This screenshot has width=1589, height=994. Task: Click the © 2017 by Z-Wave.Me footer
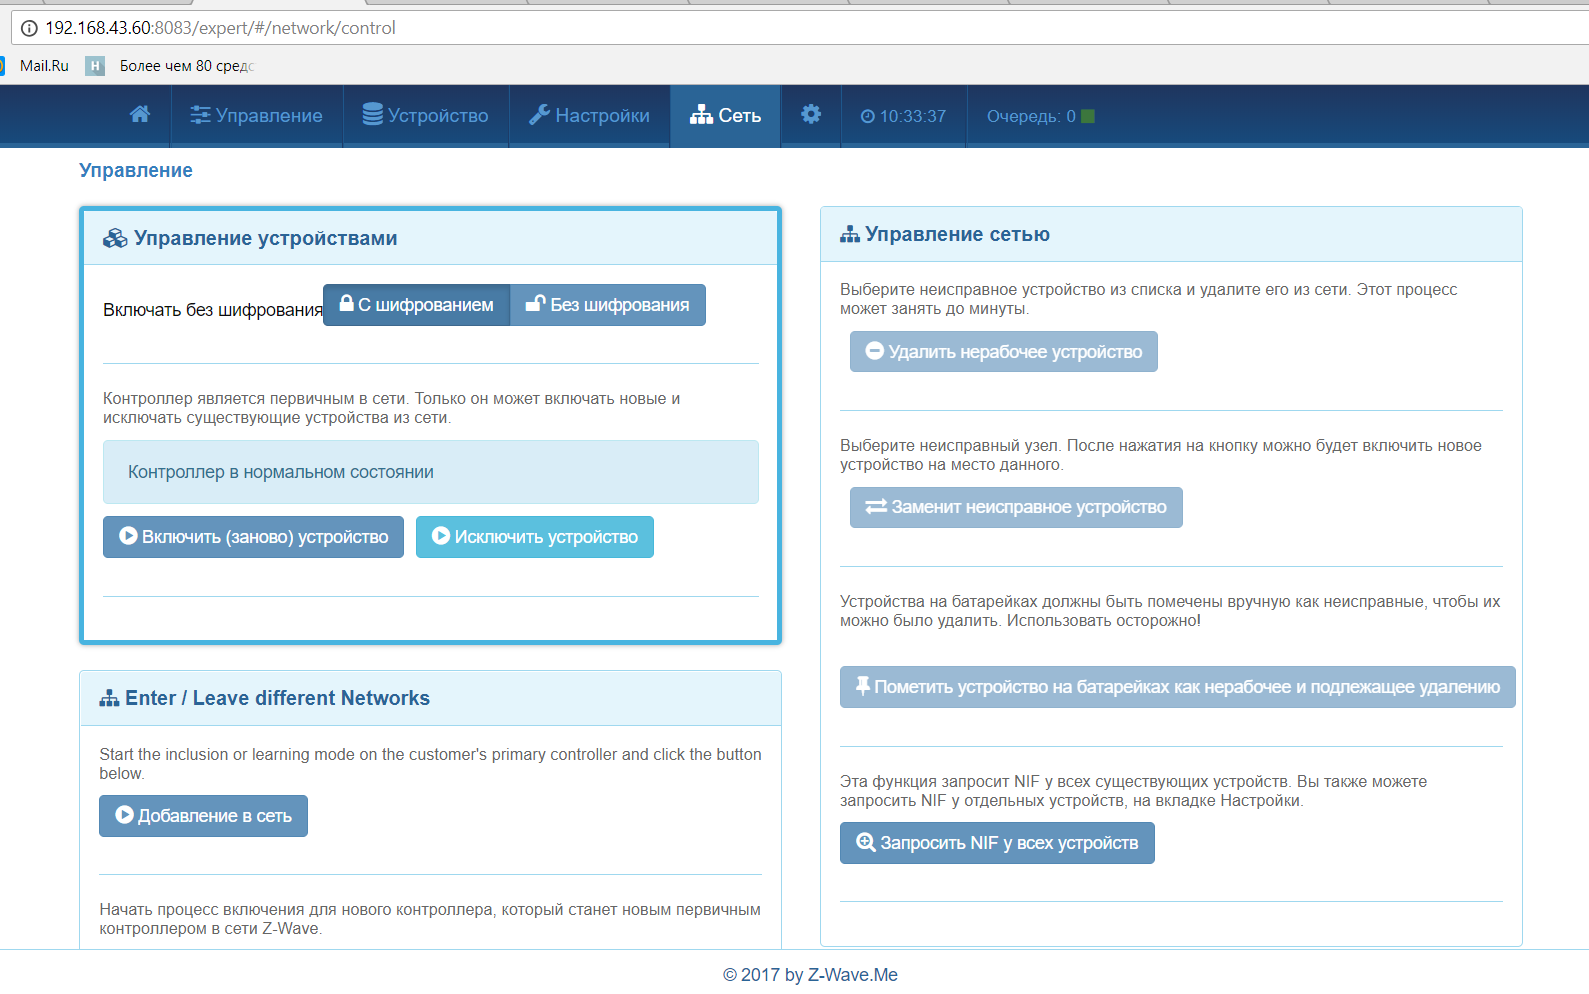point(810,975)
